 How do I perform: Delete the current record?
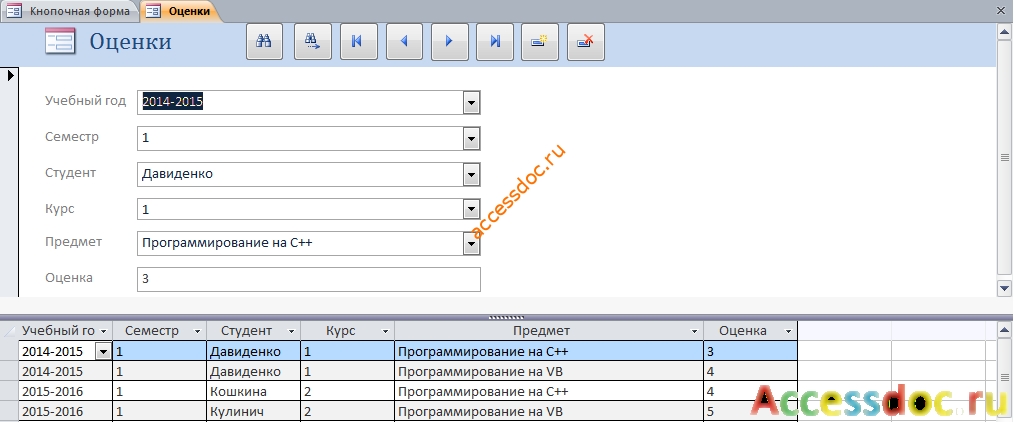tap(586, 42)
